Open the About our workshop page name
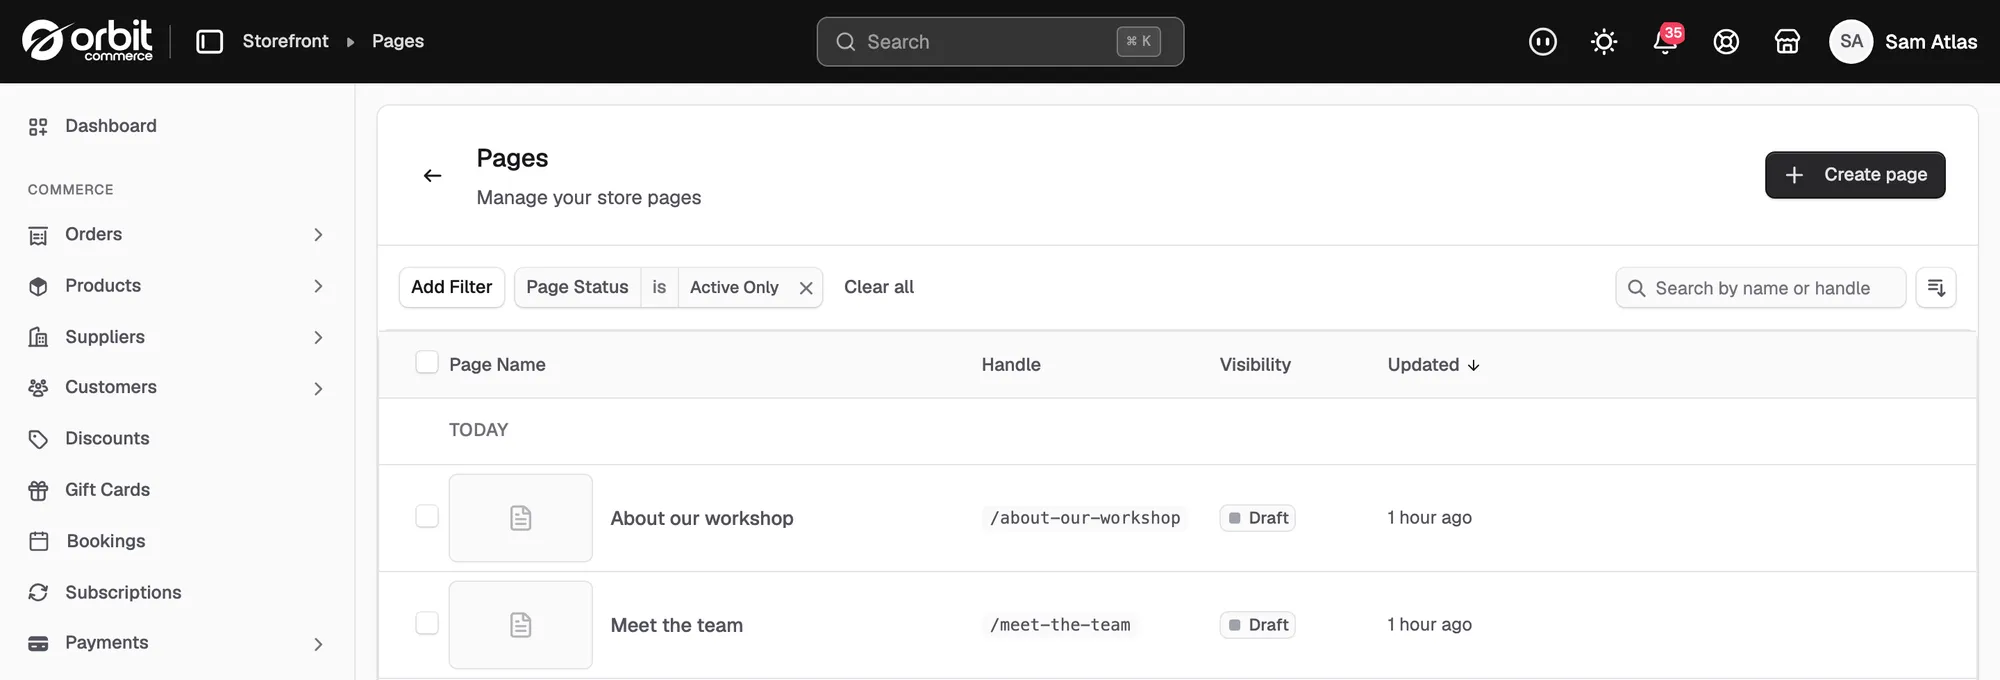This screenshot has width=2000, height=680. 702,518
